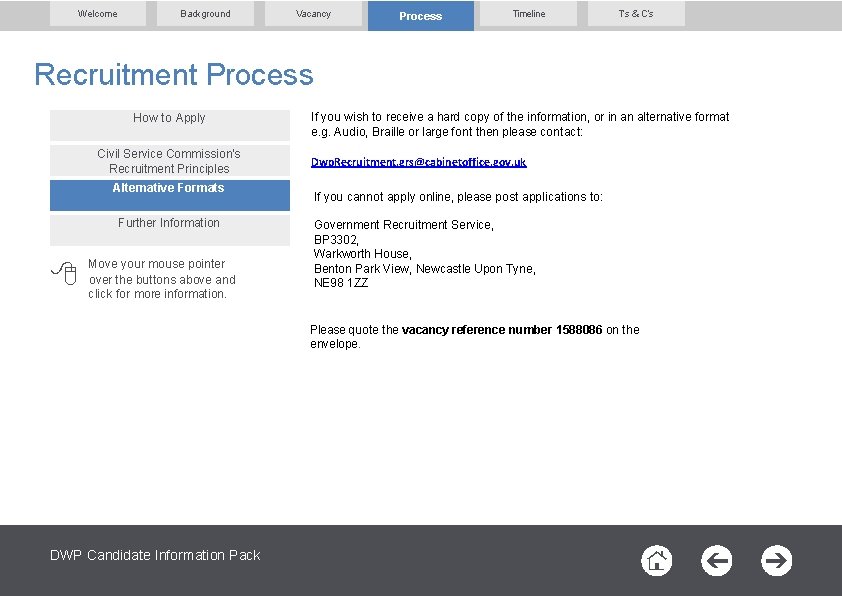
Task: Select the Government Recruitment Service address line
Action: (x=404, y=224)
